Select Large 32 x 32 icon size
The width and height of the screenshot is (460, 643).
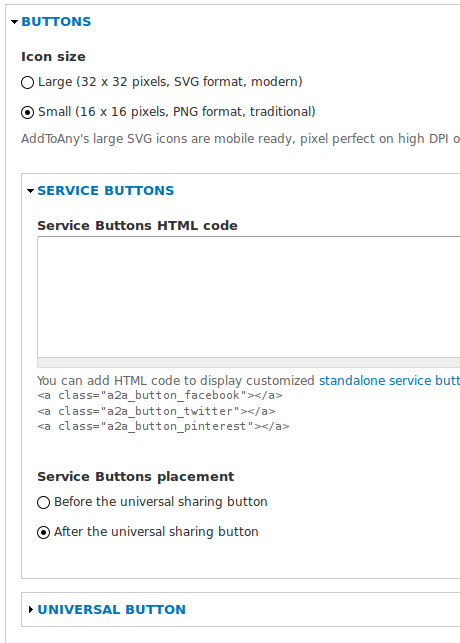tap(27, 82)
